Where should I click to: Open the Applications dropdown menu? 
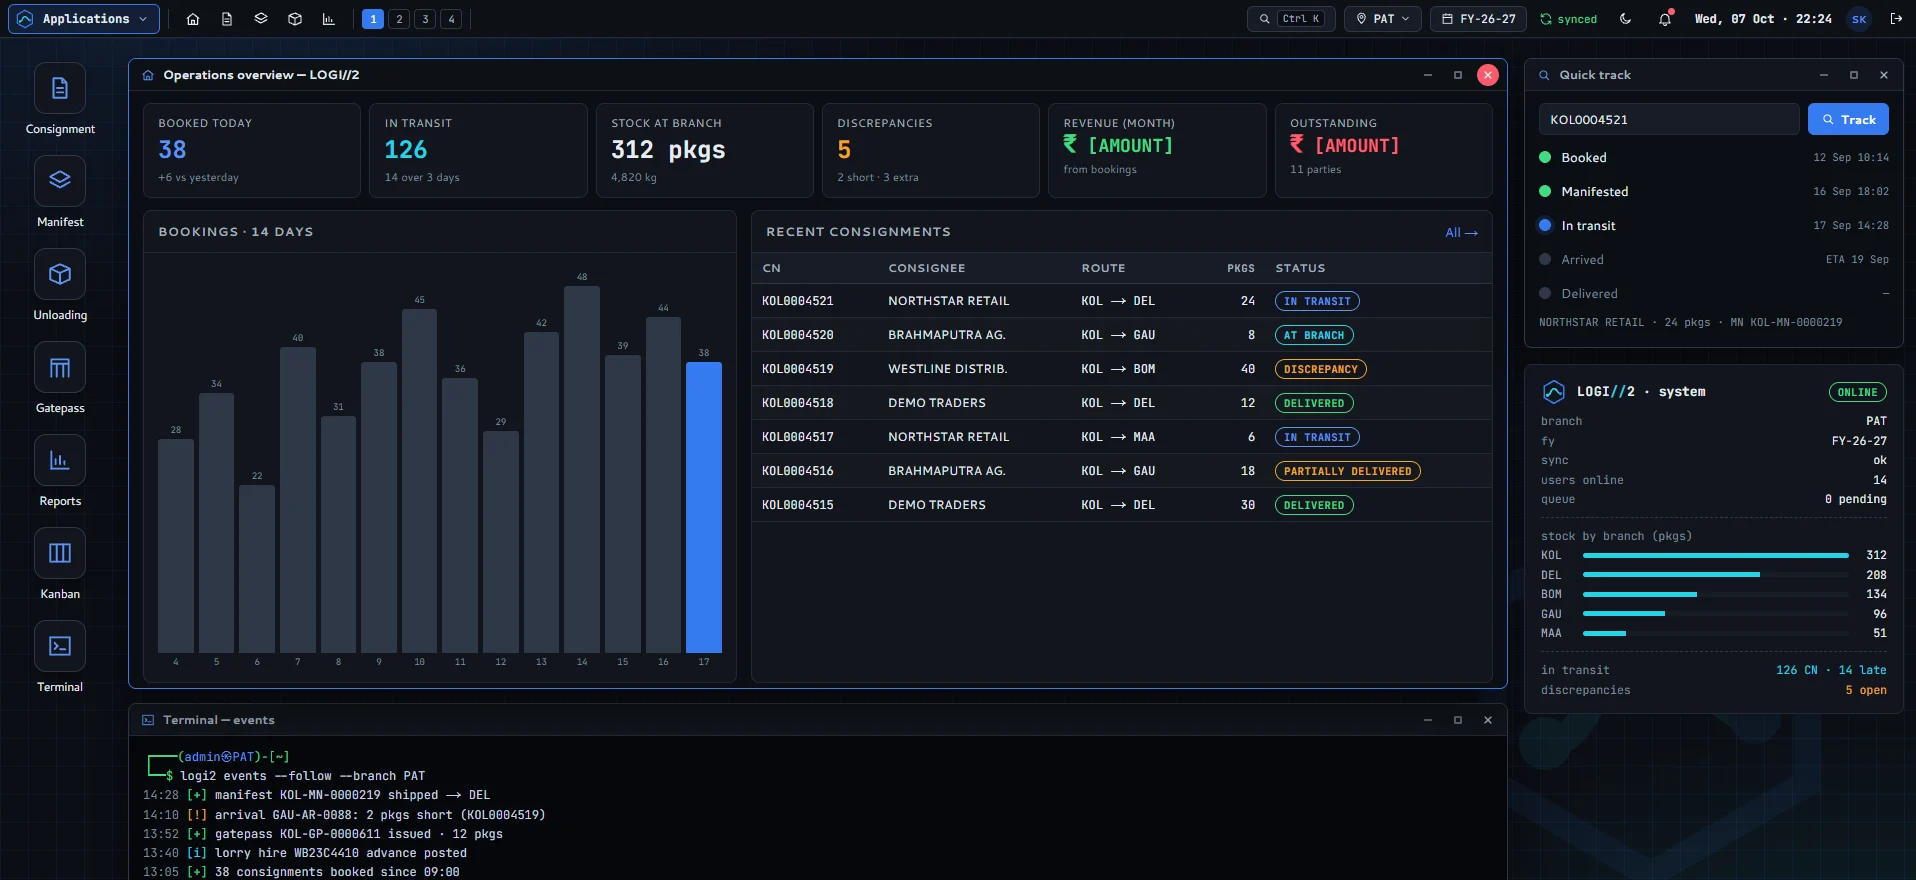click(84, 19)
